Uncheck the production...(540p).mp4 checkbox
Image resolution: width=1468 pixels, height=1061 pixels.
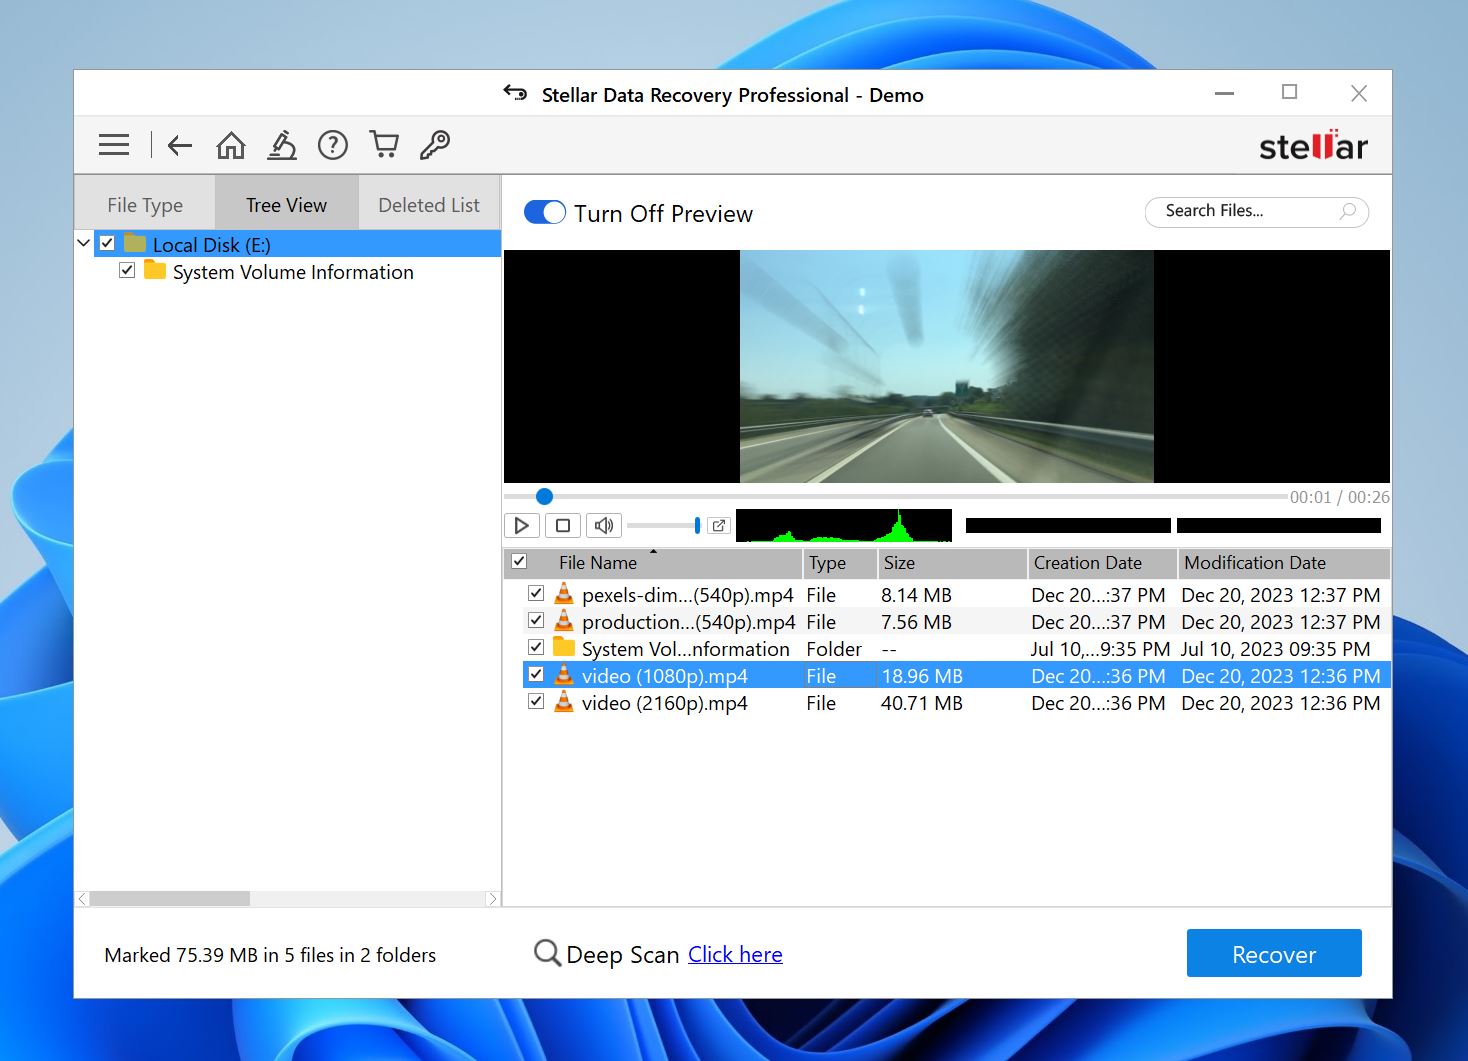[x=536, y=620]
